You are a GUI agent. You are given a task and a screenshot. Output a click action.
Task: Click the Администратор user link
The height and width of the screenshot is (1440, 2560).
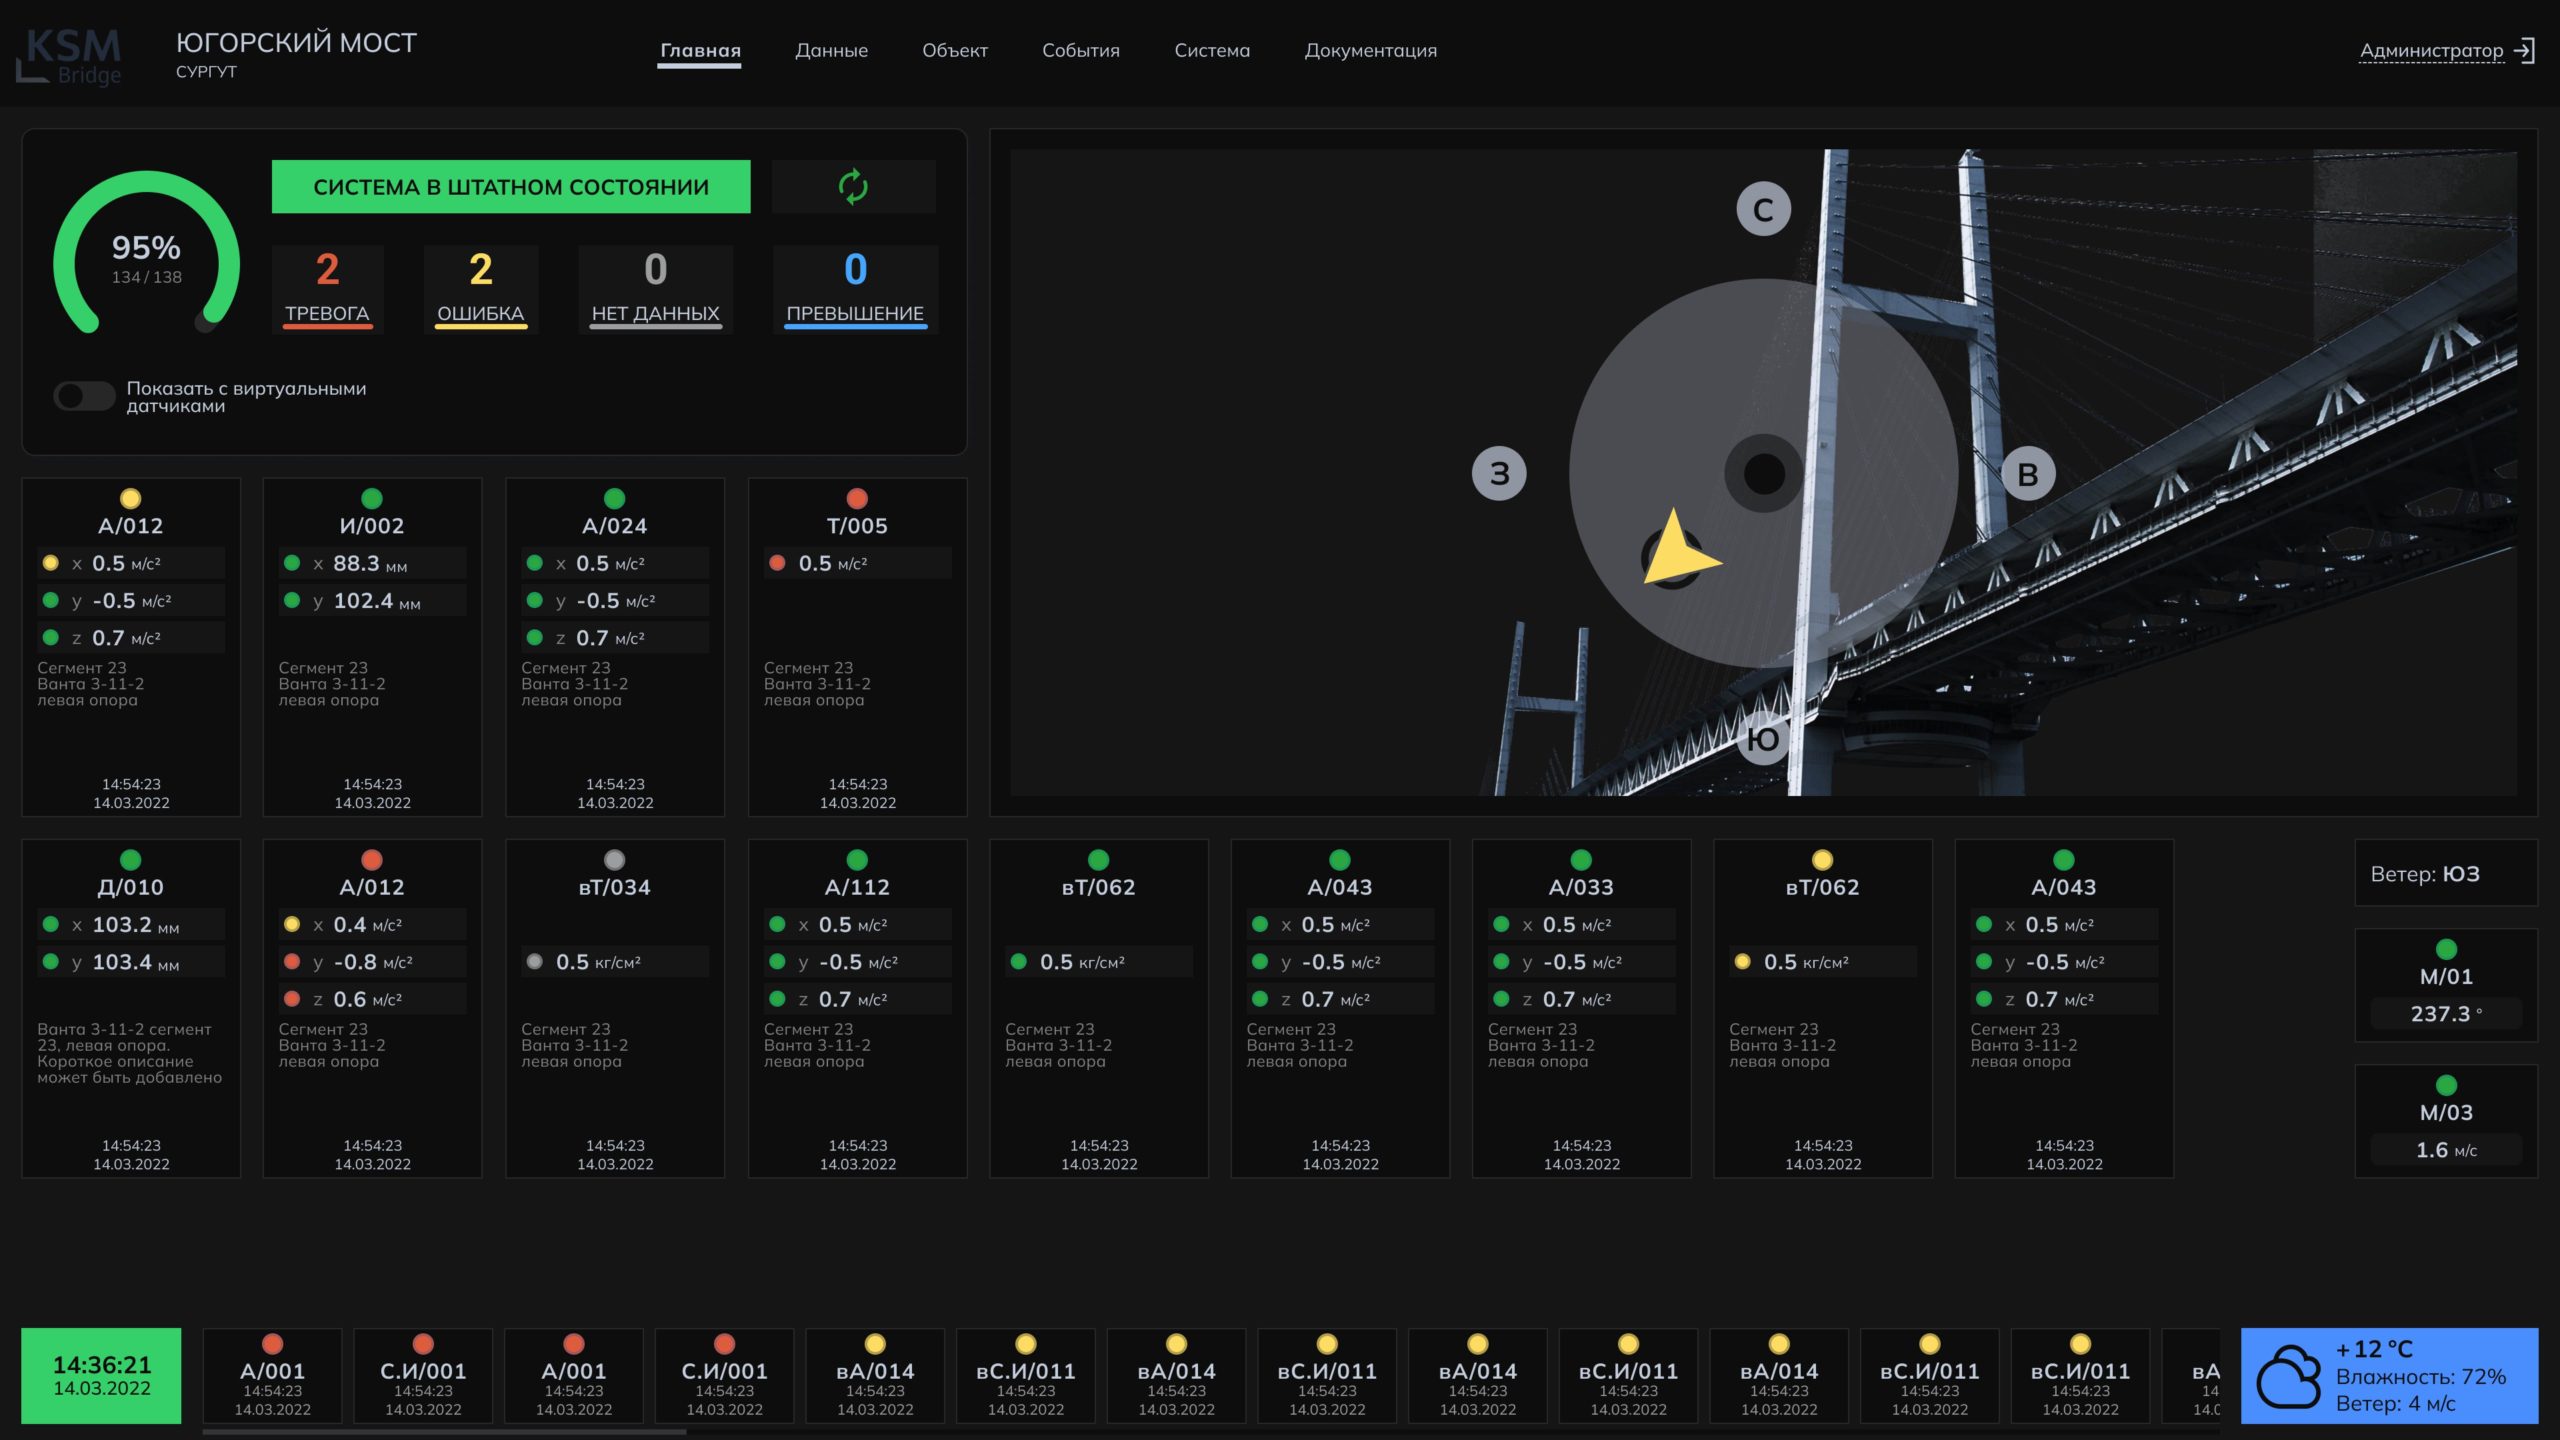click(x=2431, y=51)
